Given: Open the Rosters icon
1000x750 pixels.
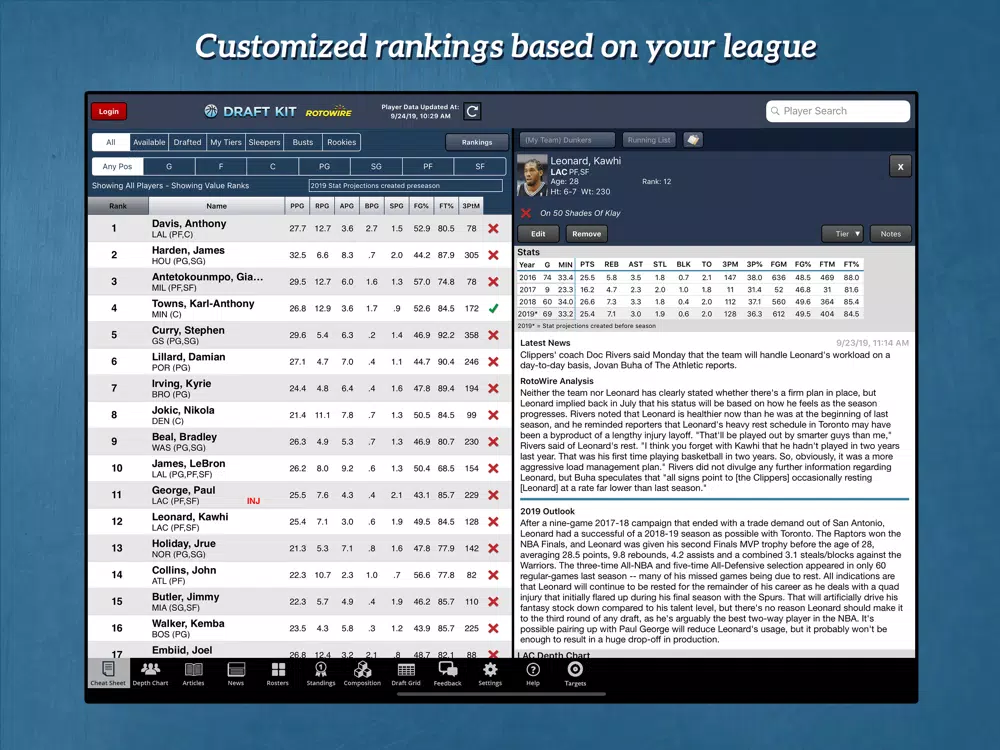Looking at the screenshot, I should pyautogui.click(x=278, y=673).
